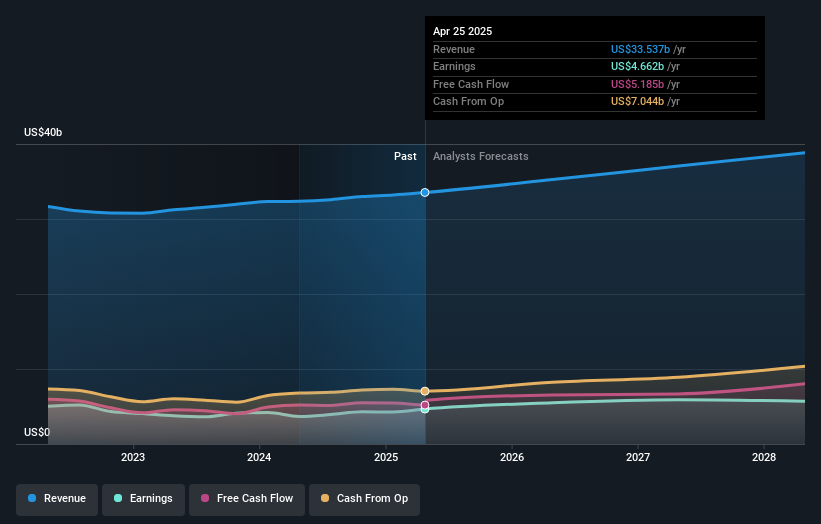Viewport: 821px width, 524px height.
Task: Toggle the Earnings series legend button
Action: point(143,499)
